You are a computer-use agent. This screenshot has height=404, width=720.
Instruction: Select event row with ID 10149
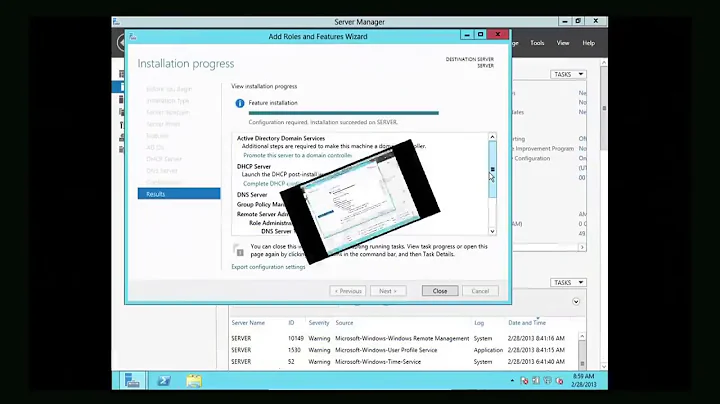pos(403,338)
